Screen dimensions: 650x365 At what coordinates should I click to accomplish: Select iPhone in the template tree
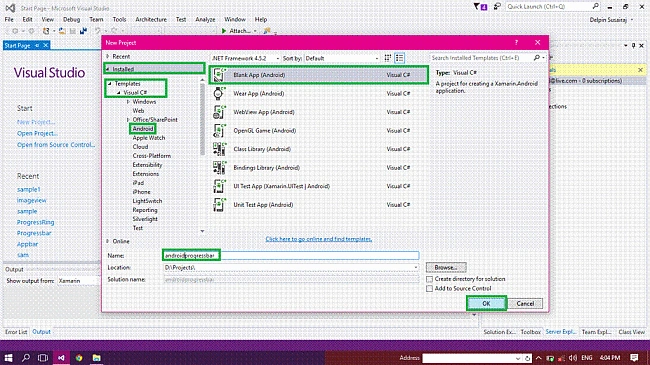pos(141,192)
